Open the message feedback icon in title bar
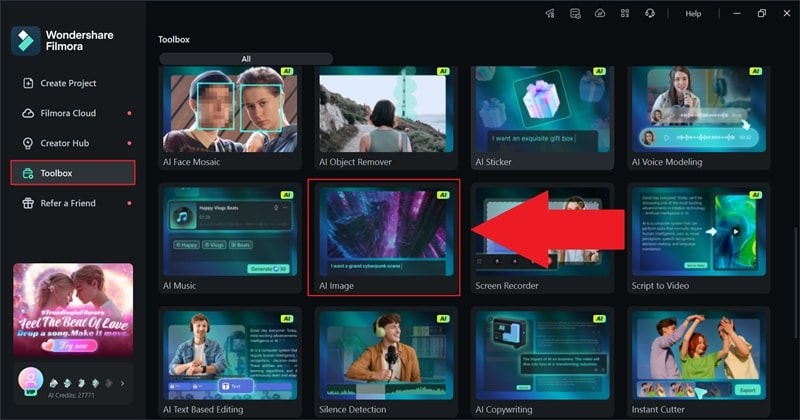This screenshot has height=420, width=800. point(575,14)
